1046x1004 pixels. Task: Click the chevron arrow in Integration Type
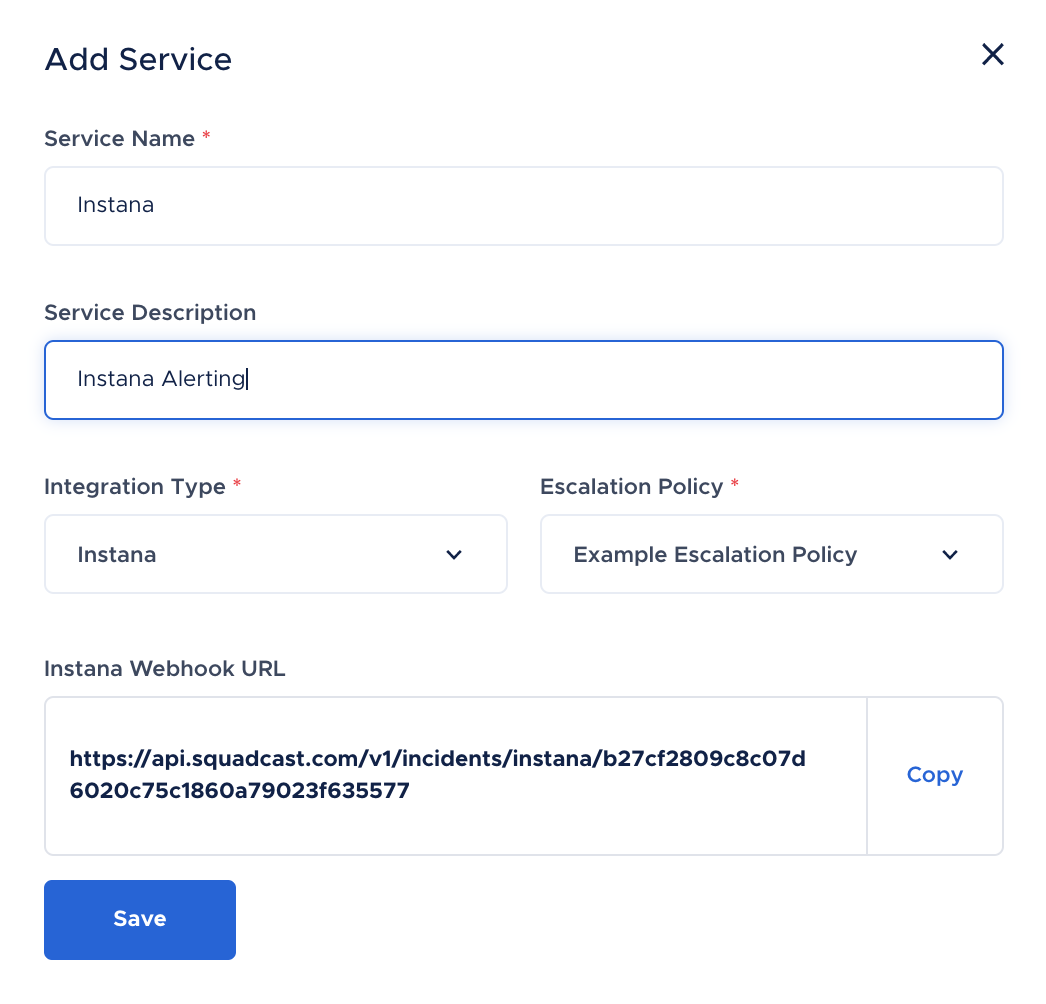pyautogui.click(x=454, y=555)
